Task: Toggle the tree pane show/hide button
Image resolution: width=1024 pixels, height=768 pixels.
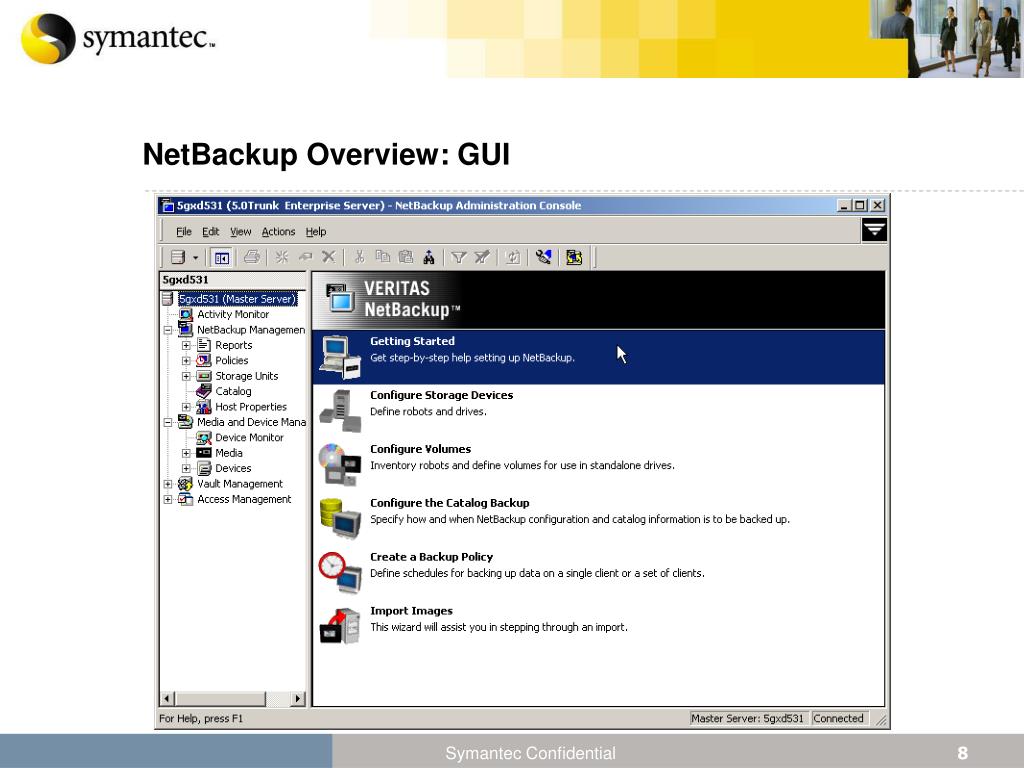Action: tap(221, 258)
